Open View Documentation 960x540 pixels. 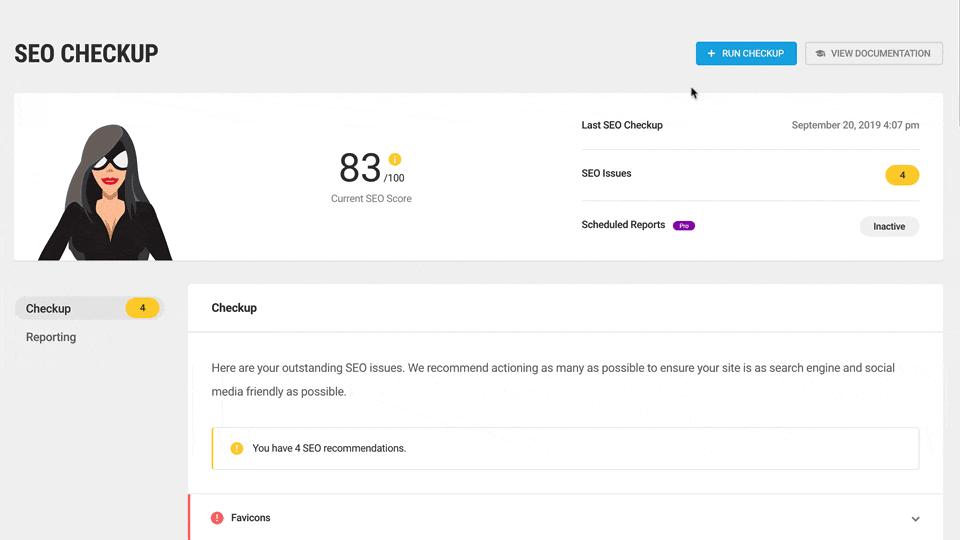coord(873,54)
